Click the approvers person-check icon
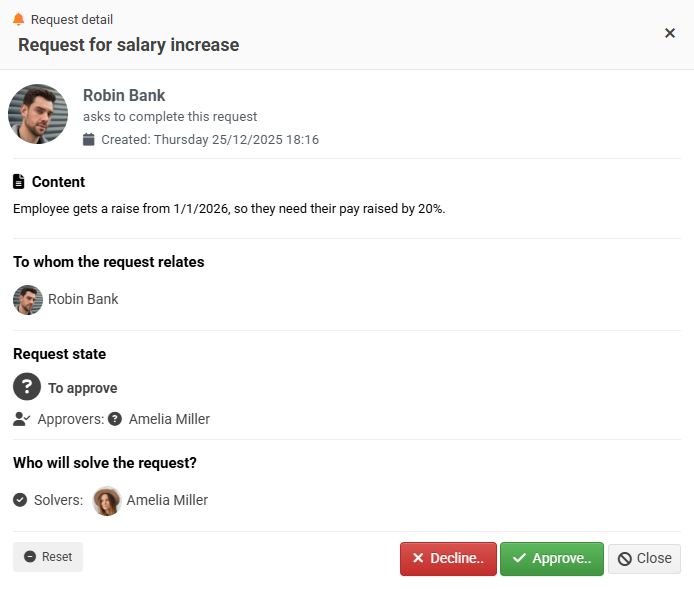 (x=22, y=419)
